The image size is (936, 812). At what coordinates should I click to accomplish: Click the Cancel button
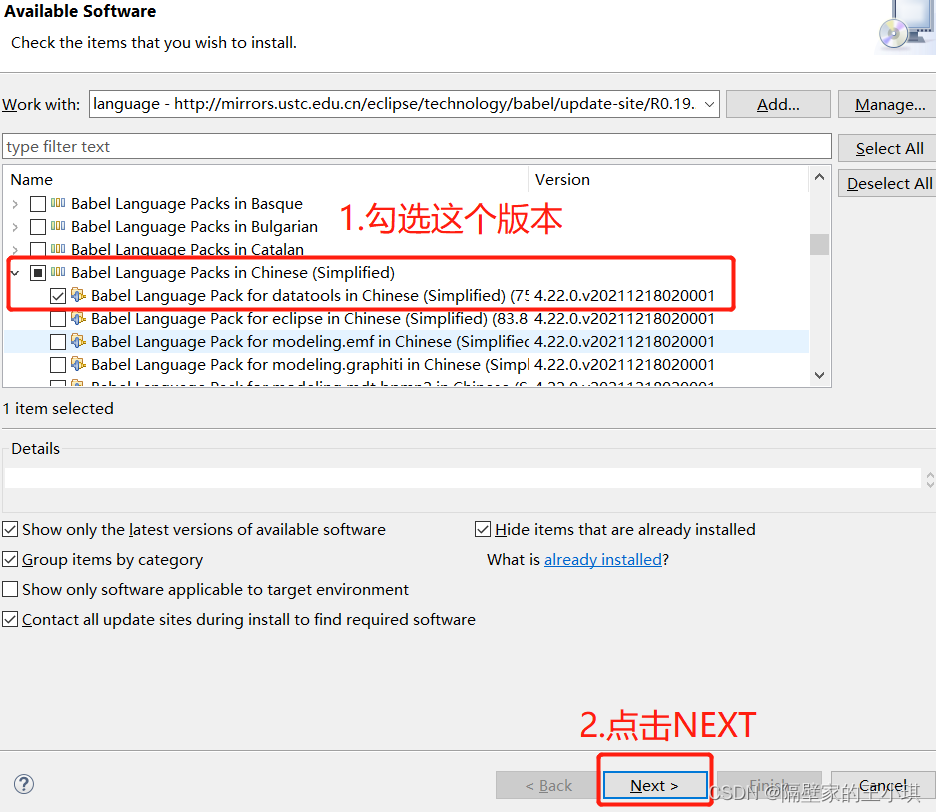[x=883, y=785]
